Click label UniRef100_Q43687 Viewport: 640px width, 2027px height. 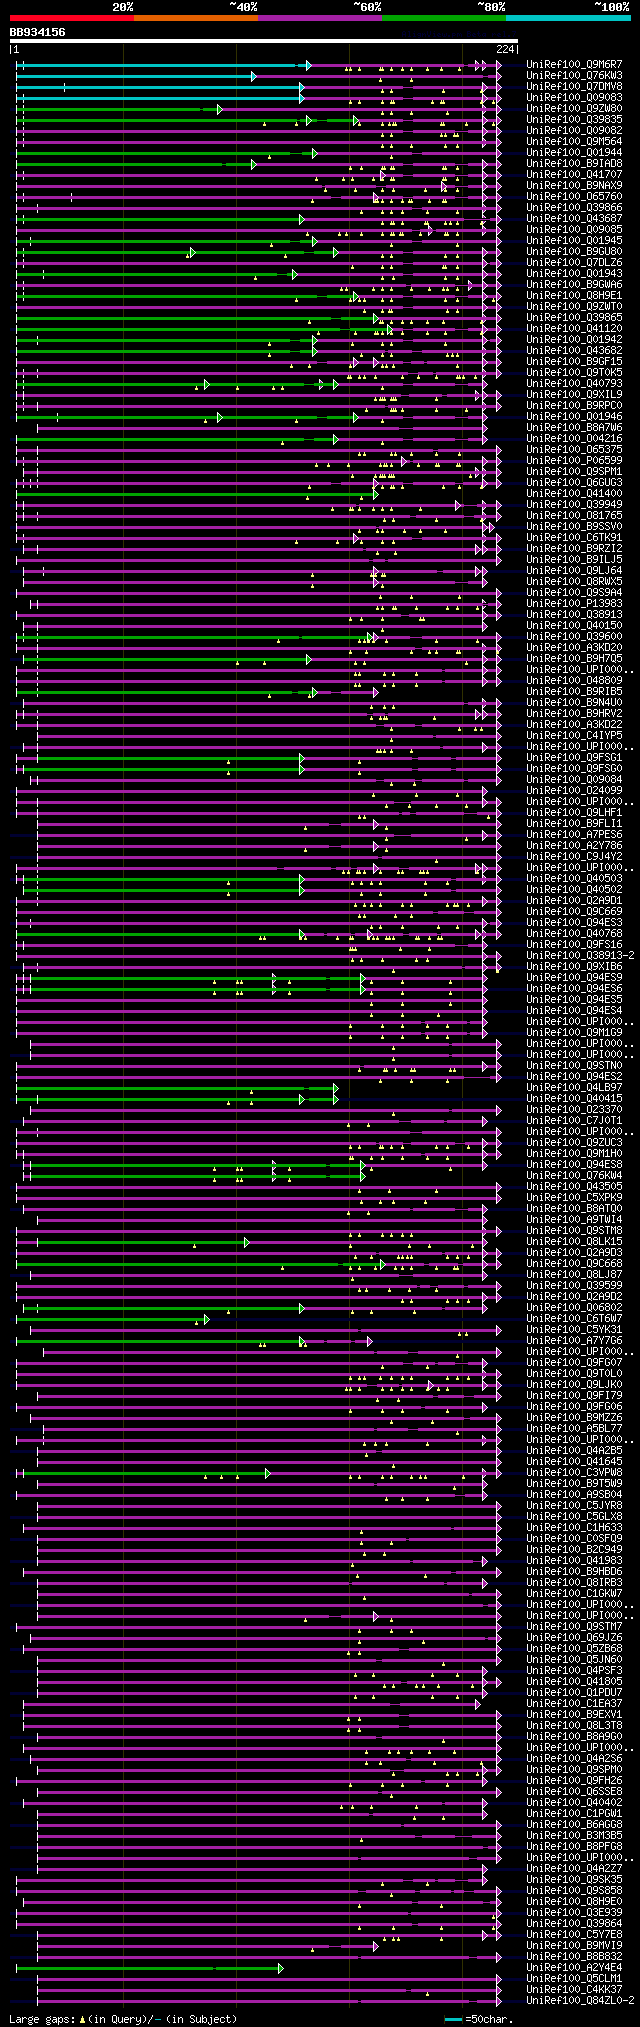pos(574,218)
